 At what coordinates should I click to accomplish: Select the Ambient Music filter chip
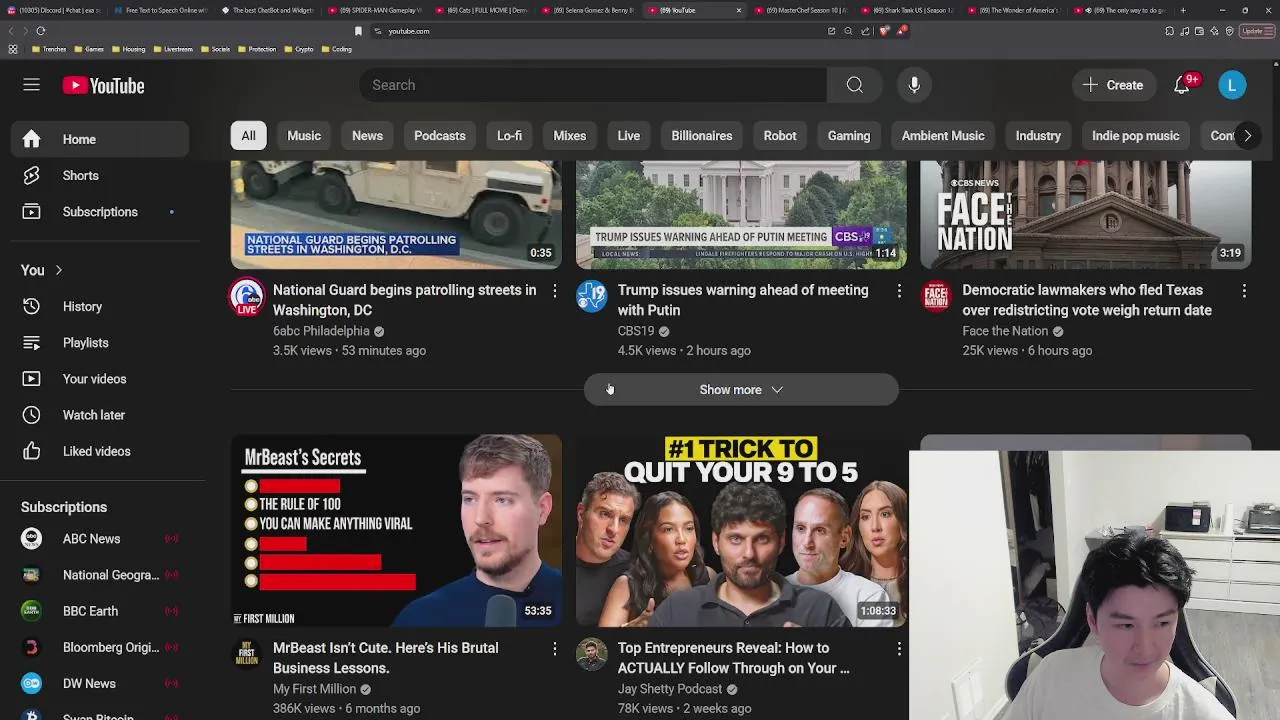pyautogui.click(x=943, y=136)
